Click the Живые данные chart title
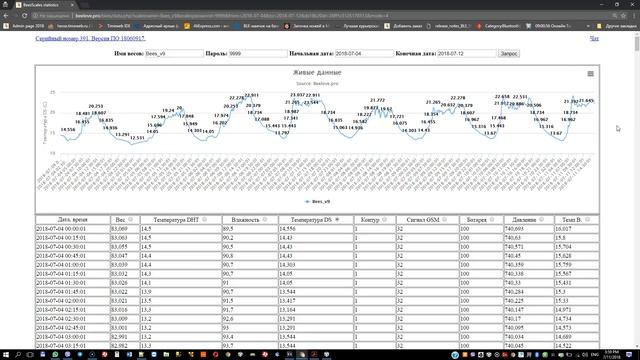 pyautogui.click(x=317, y=73)
